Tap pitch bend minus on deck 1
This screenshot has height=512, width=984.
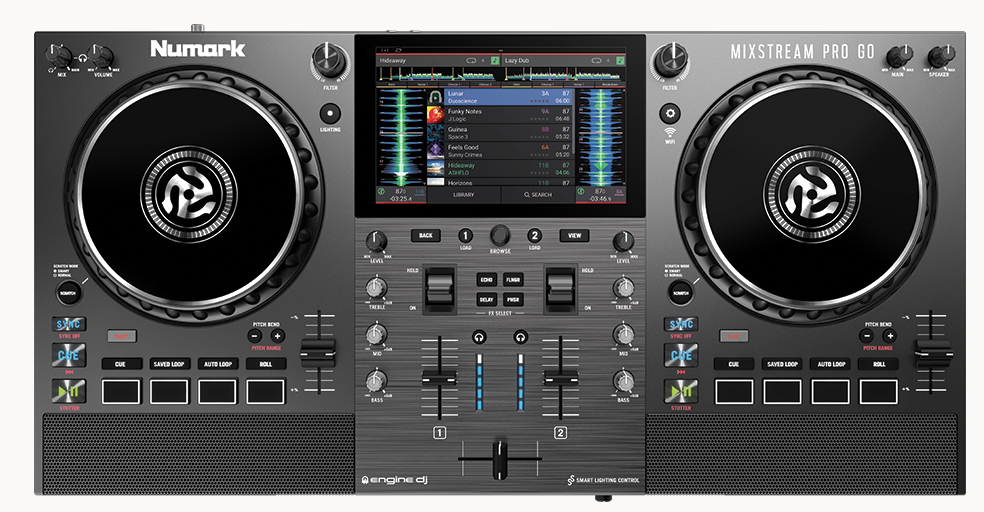click(256, 336)
